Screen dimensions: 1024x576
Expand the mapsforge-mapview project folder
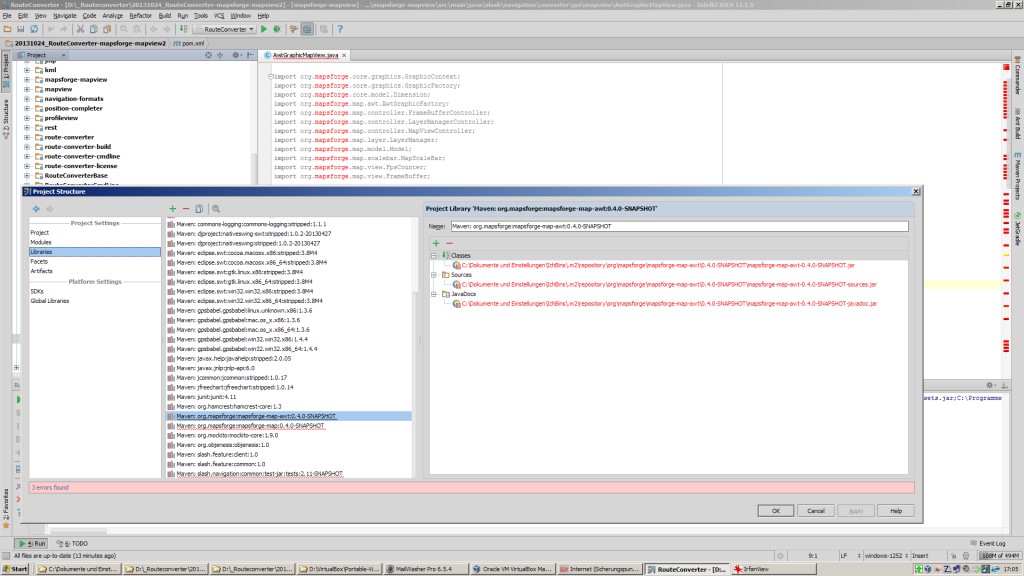click(27, 80)
